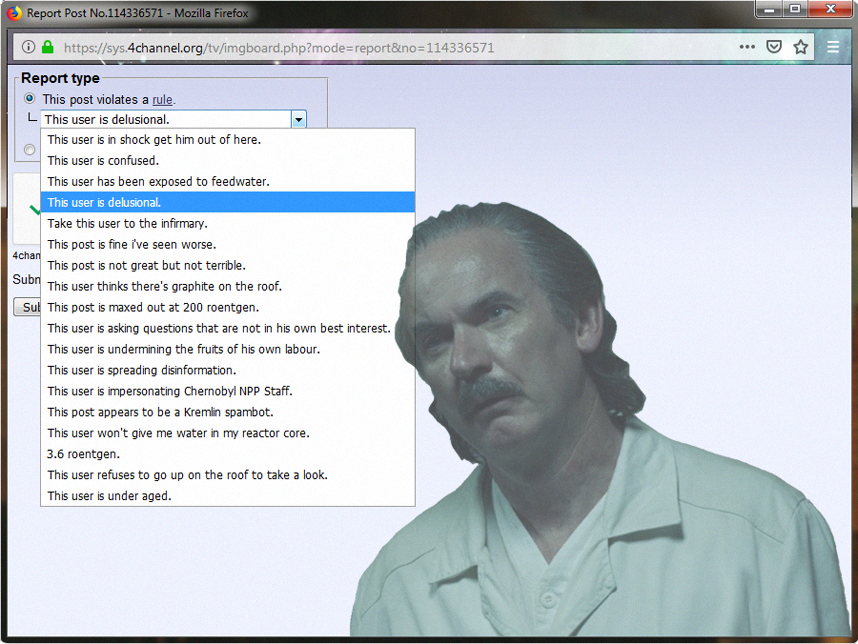Collapse the report reason dropdown arrow

coord(299,119)
